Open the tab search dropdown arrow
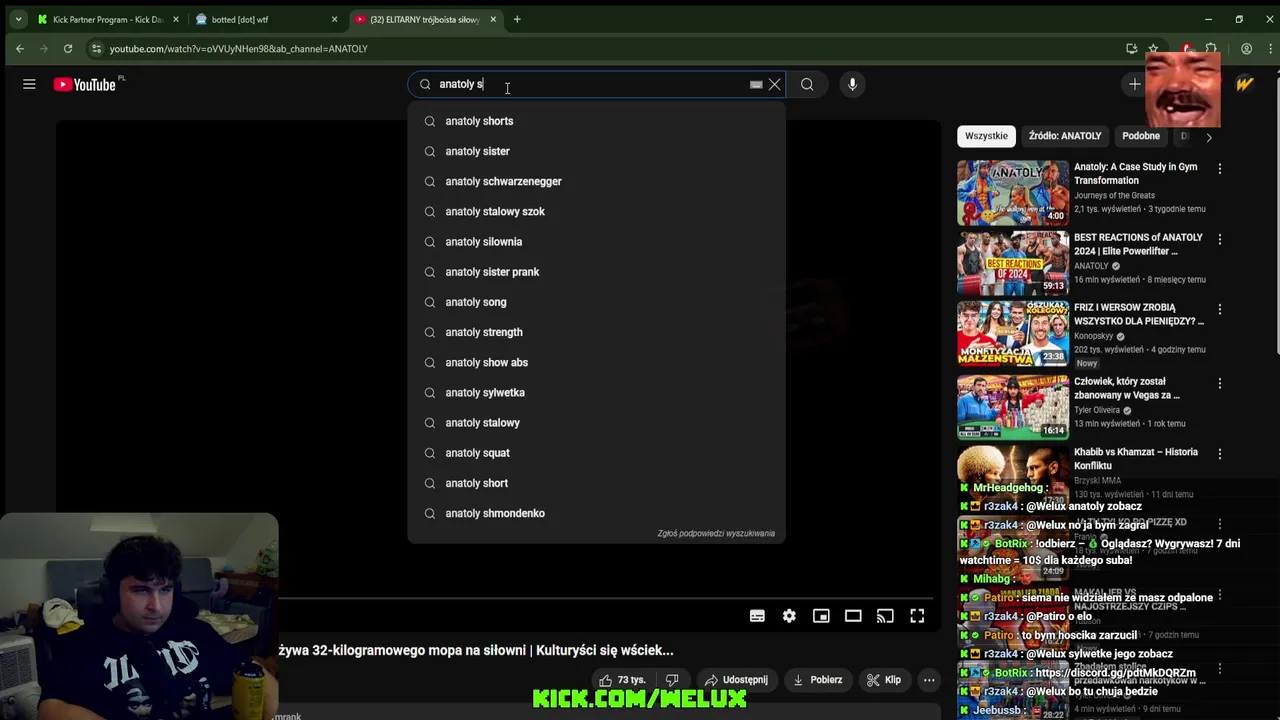The image size is (1280, 720). [x=18, y=19]
